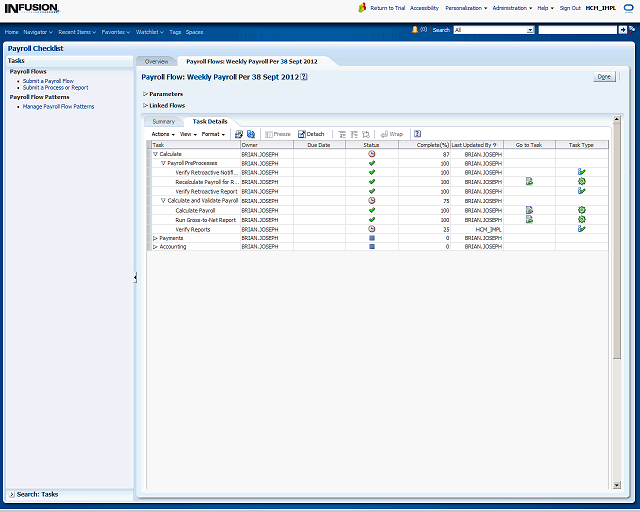This screenshot has width=640, height=512.
Task: Click the global search text field
Action: pyautogui.click(x=576, y=30)
